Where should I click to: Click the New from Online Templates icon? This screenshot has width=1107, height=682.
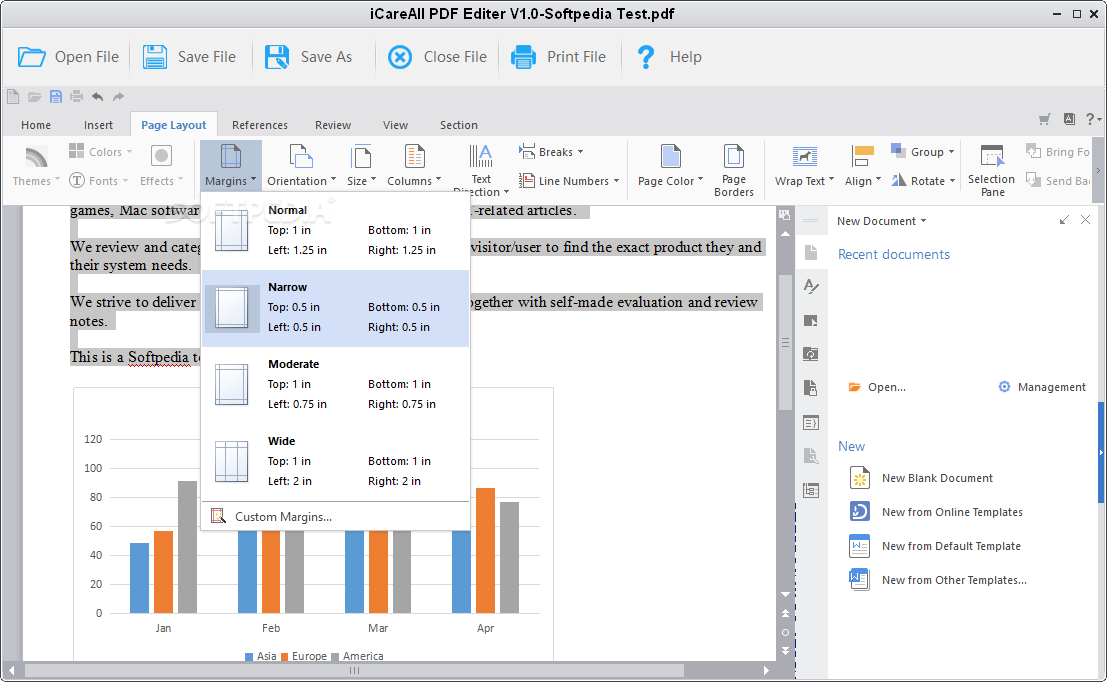(x=859, y=511)
